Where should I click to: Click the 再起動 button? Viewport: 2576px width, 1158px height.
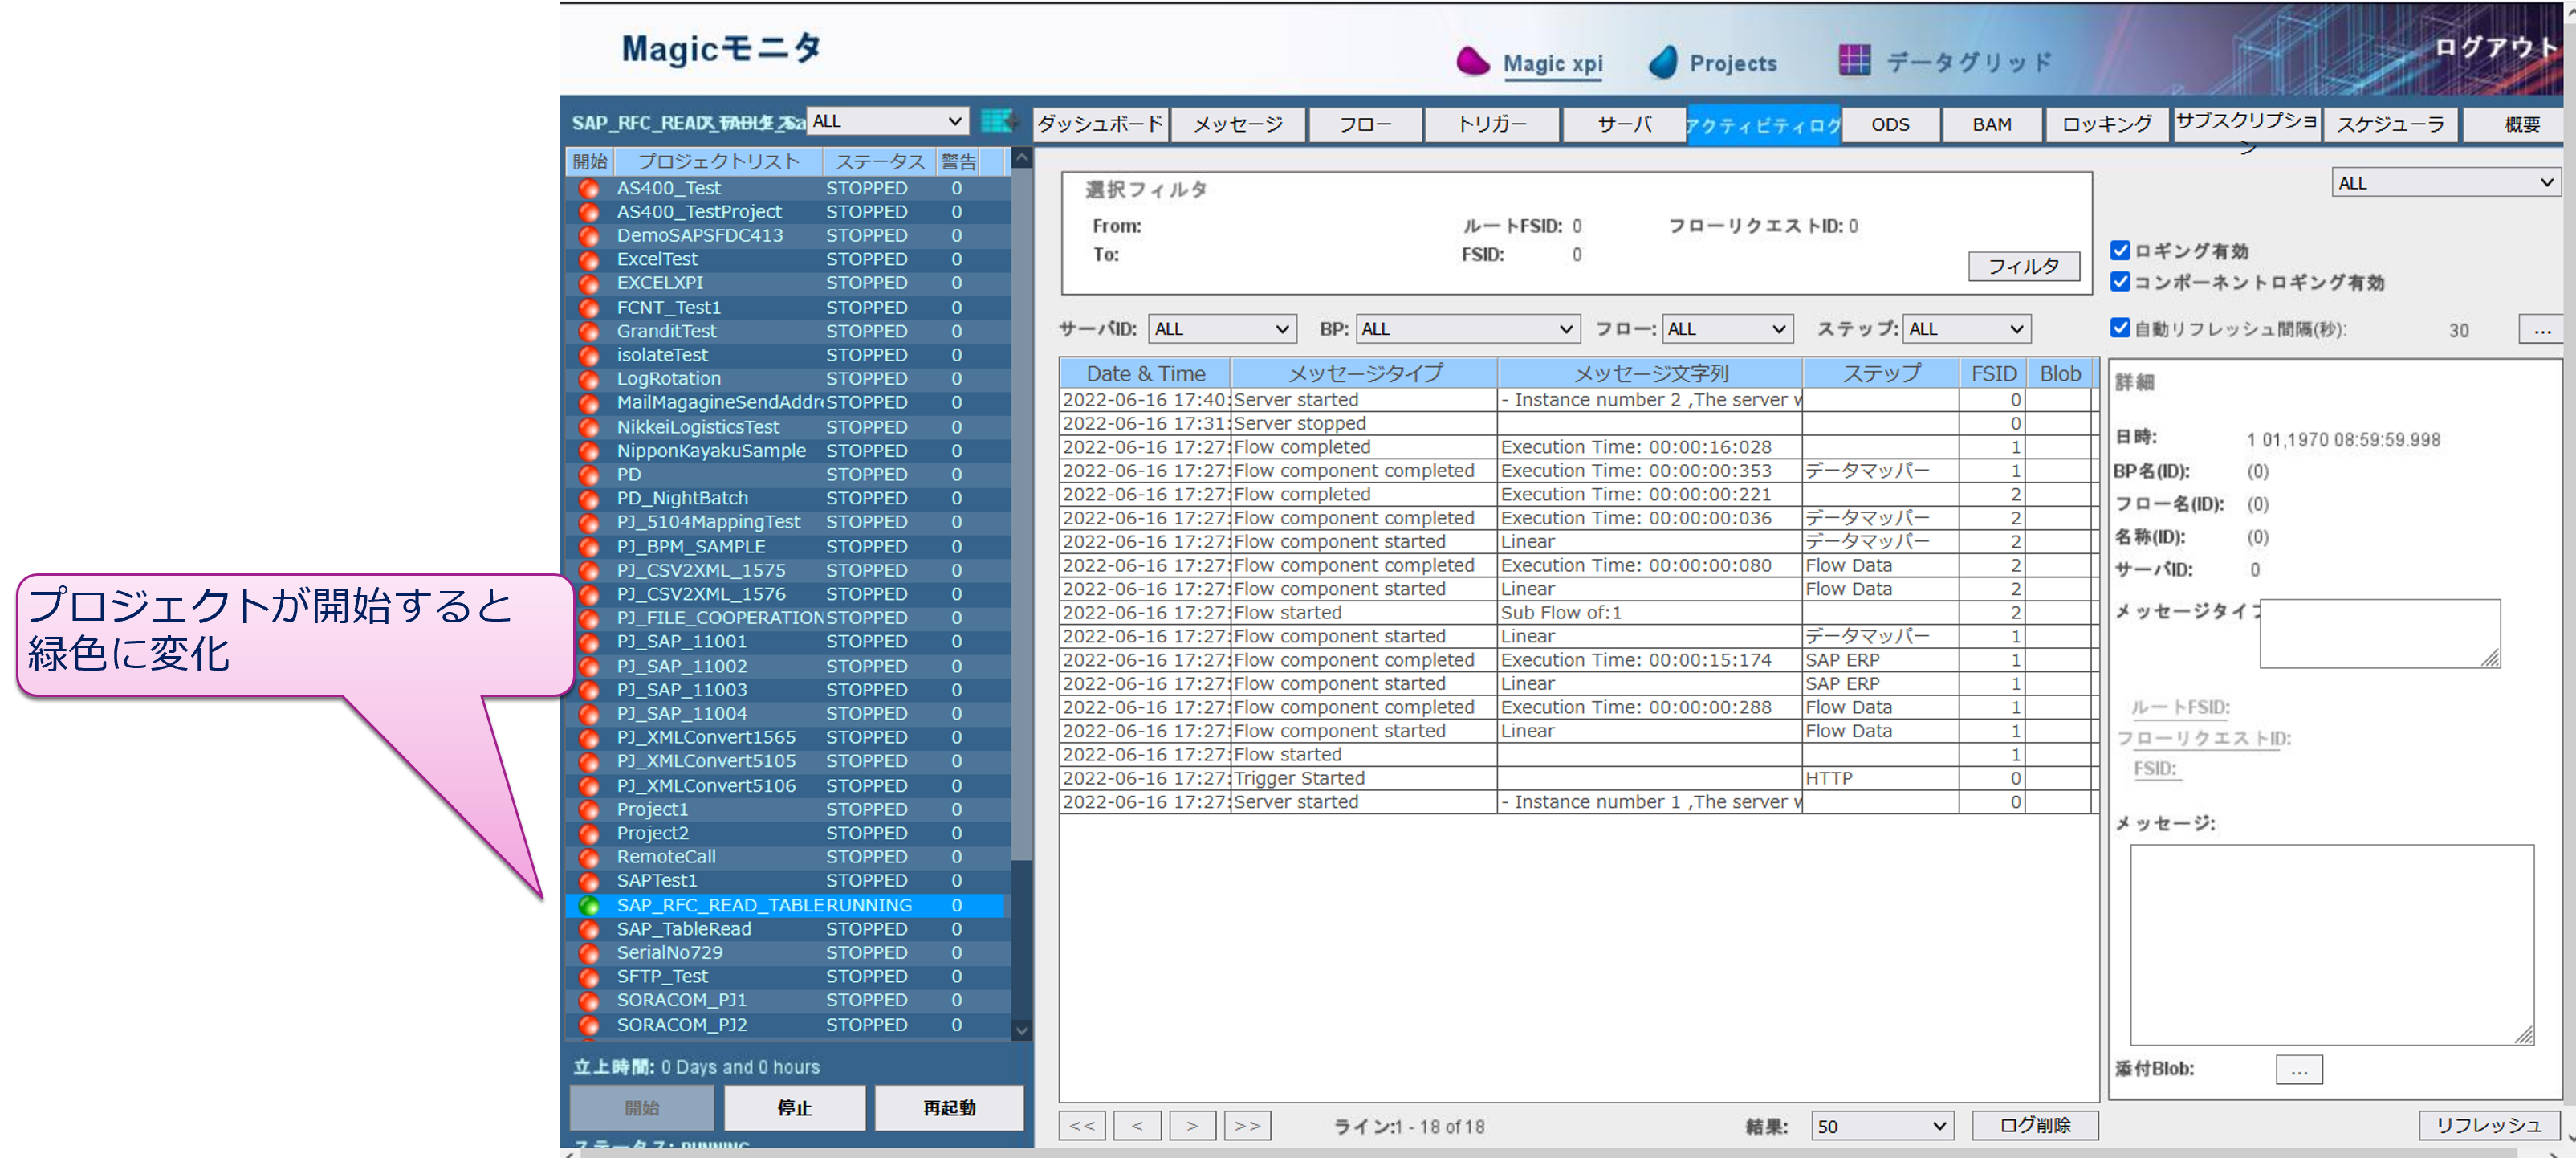point(948,1107)
